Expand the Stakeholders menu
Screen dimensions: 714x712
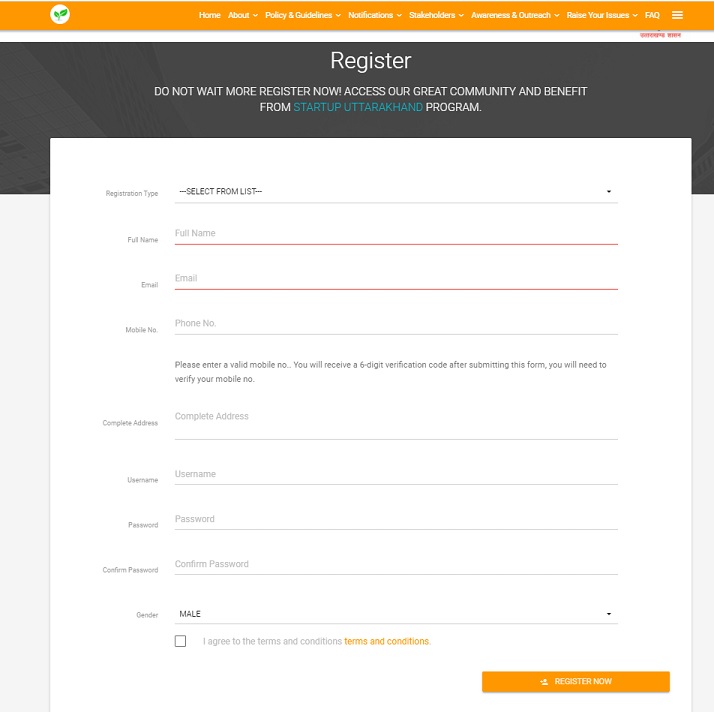coord(436,15)
